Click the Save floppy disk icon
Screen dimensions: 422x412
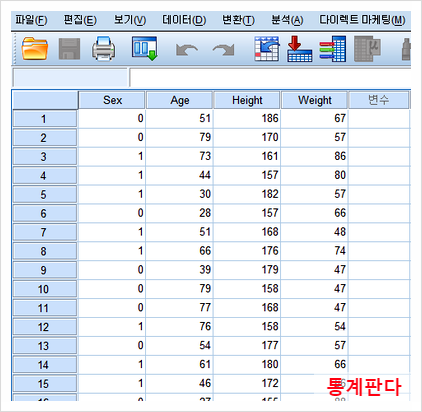[69, 49]
